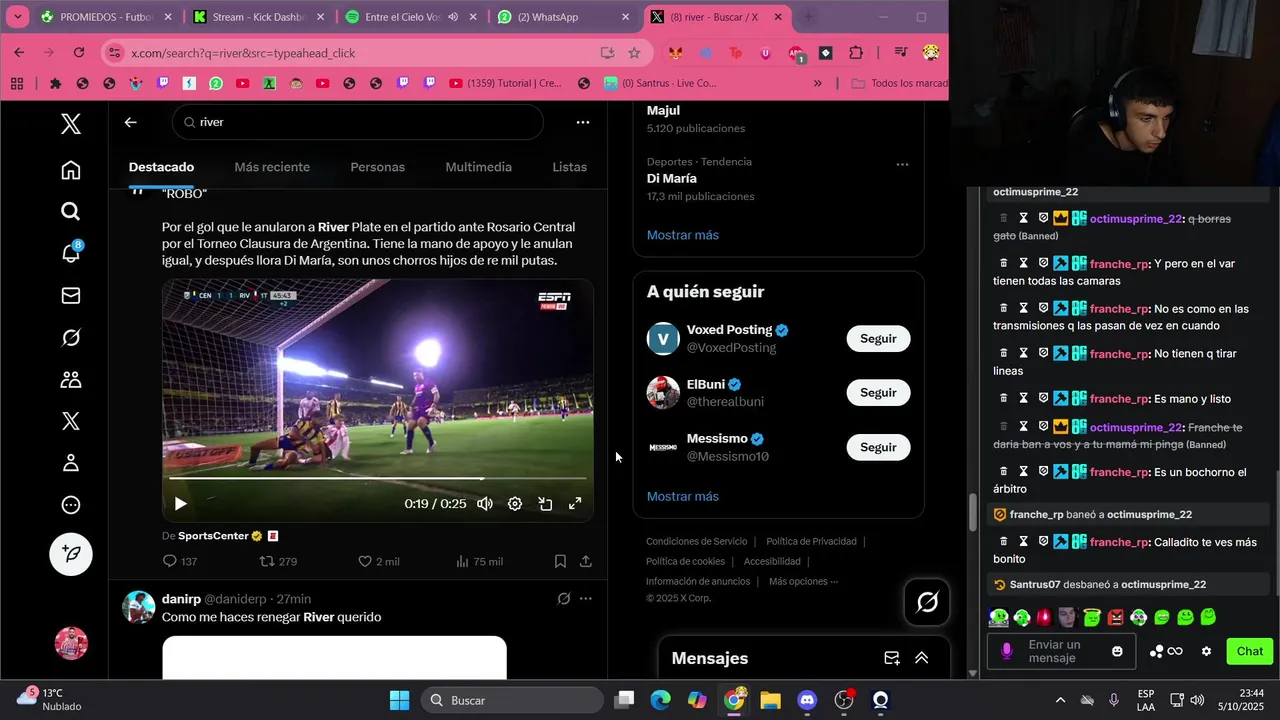Switch to Listas tab
The width and height of the screenshot is (1280, 720).
(x=569, y=167)
